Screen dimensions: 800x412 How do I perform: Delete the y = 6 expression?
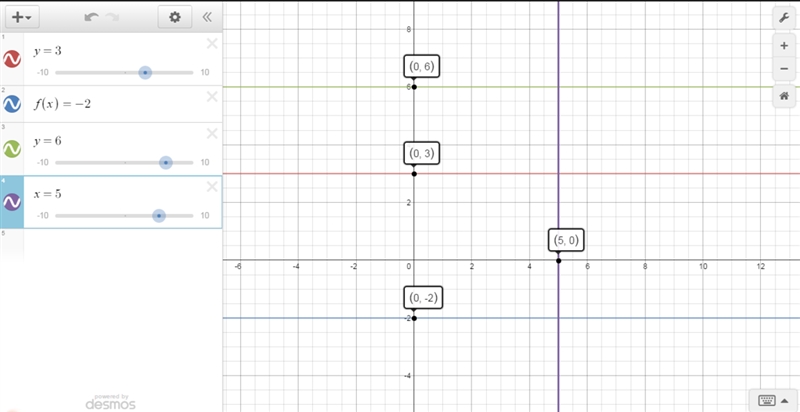tap(212, 134)
